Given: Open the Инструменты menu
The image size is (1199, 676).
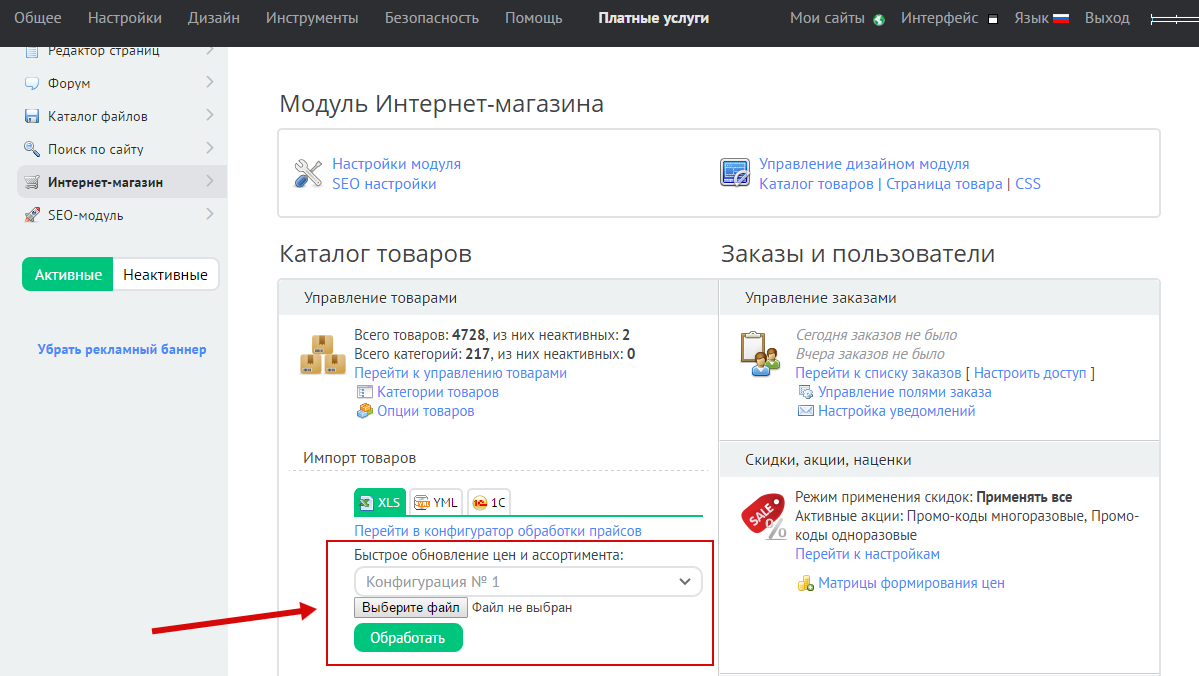Looking at the screenshot, I should tap(312, 18).
